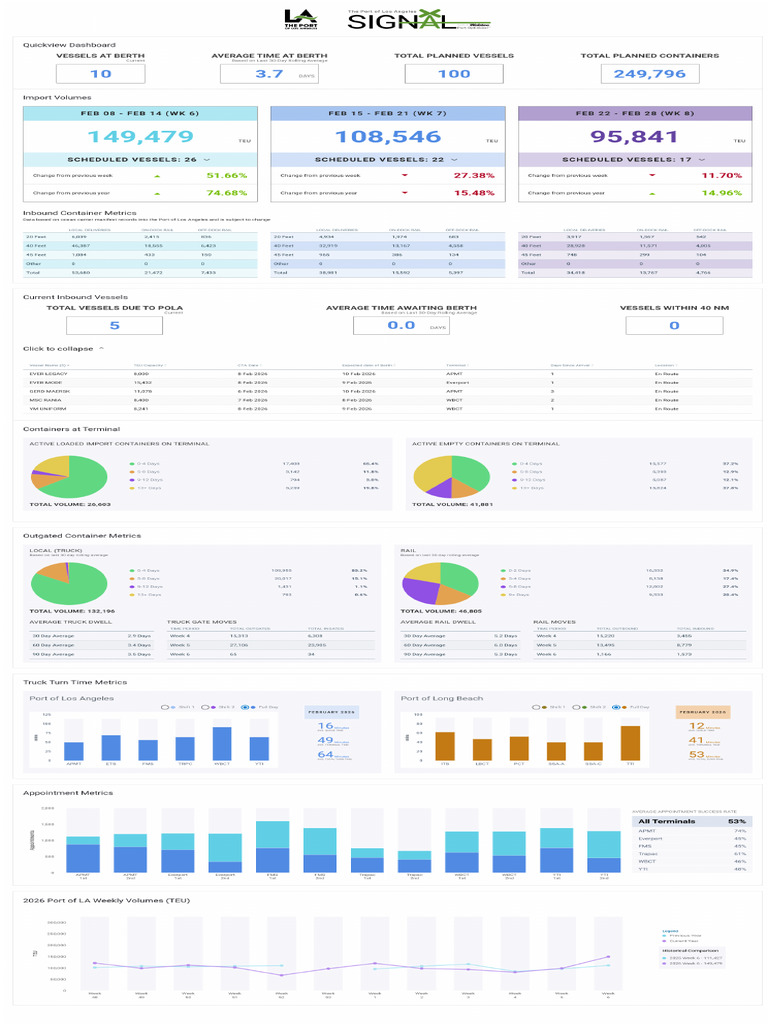
Task: Select the APMT success rate row
Action: click(692, 831)
